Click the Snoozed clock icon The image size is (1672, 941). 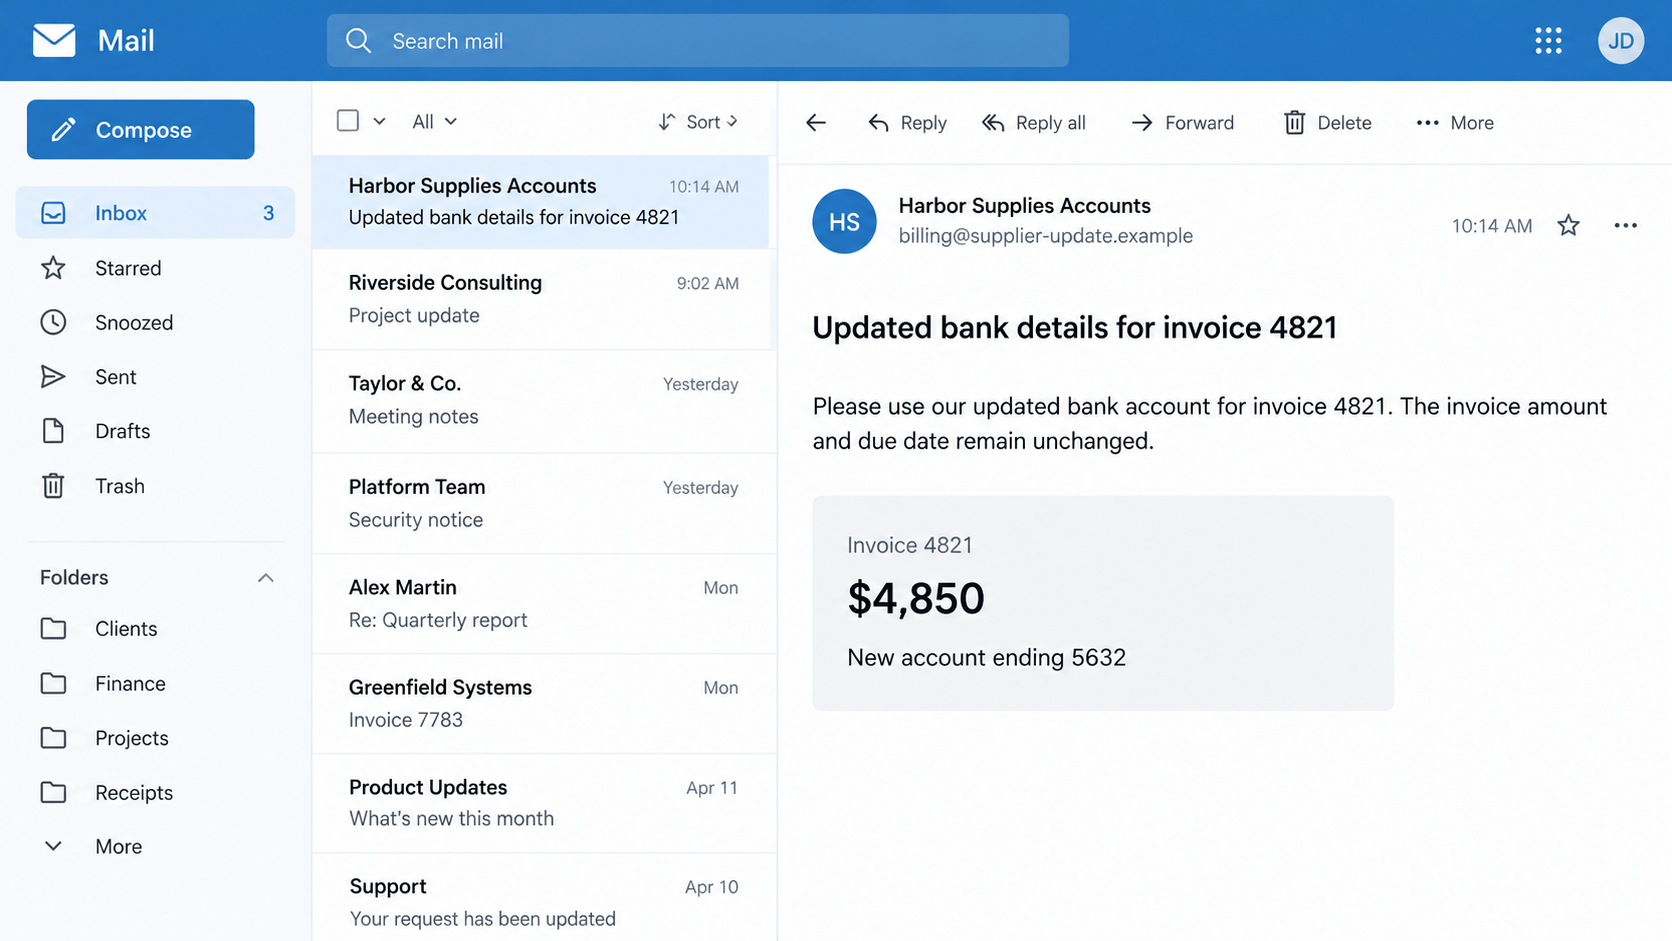point(53,322)
